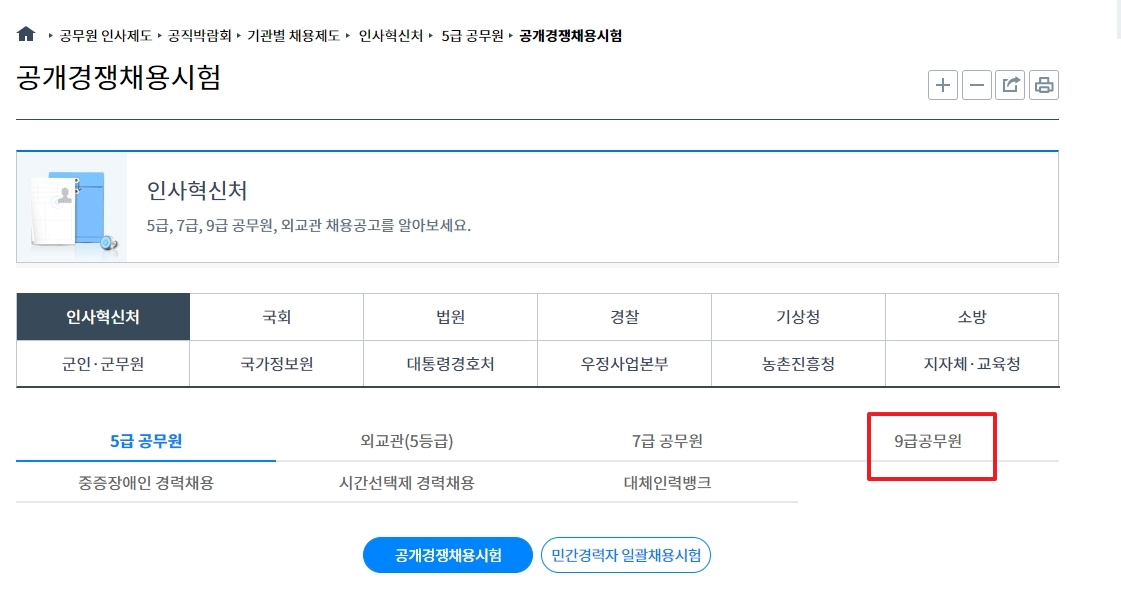Click the printer icon to print page
The image size is (1121, 589).
tap(1044, 85)
